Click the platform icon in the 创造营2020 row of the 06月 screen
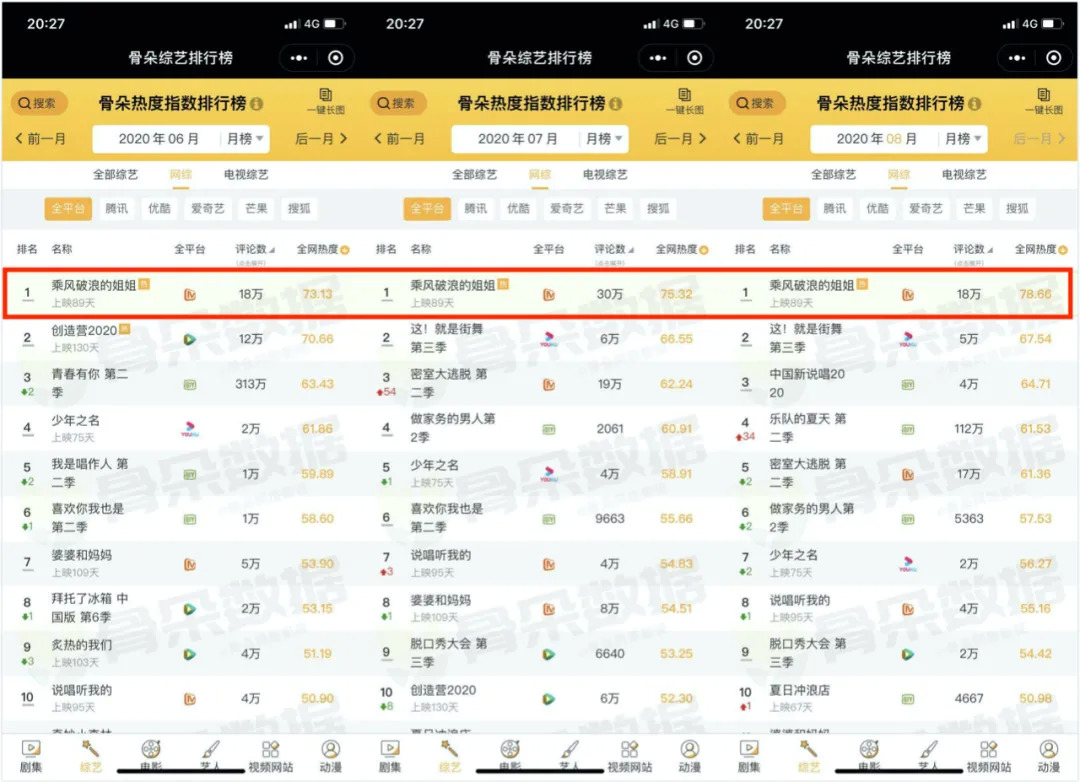1080x782 pixels. point(189,339)
